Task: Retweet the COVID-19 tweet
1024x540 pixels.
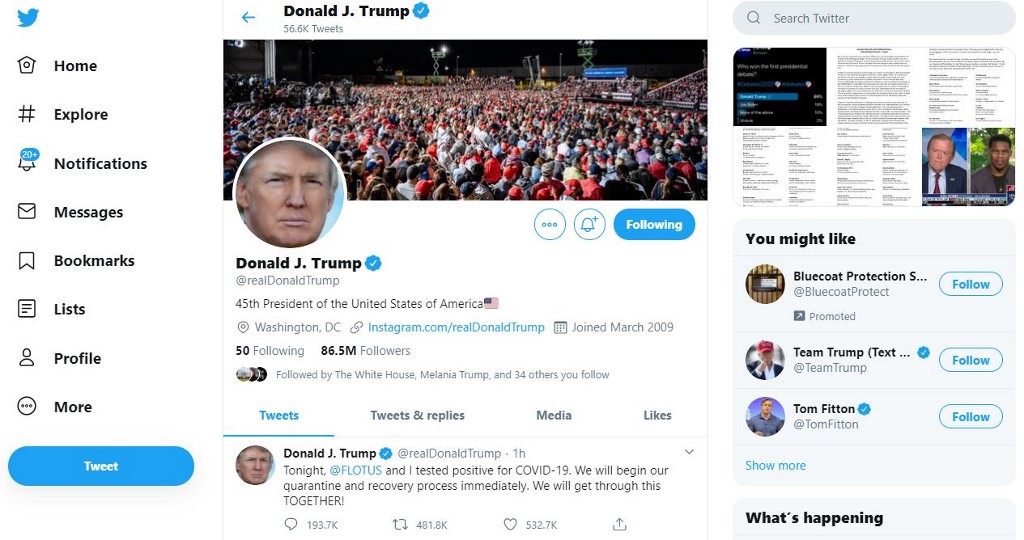Action: tap(400, 524)
